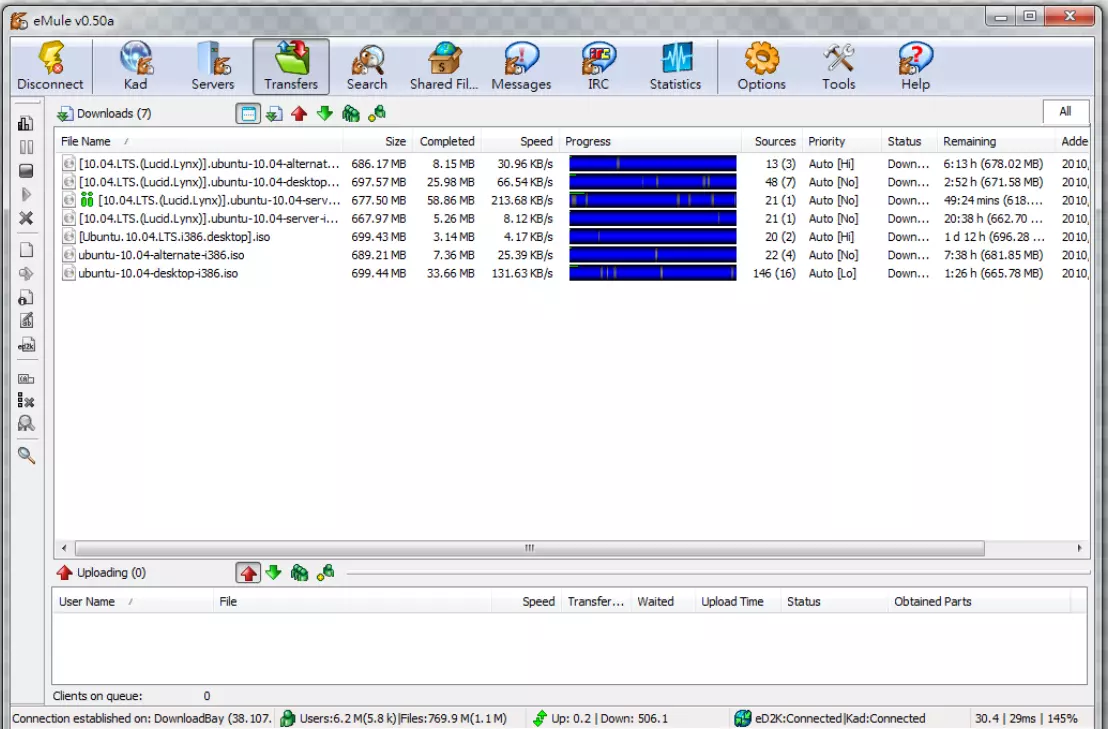
Task: Select Known Clients icon in lower pane toolbar
Action: 325,573
